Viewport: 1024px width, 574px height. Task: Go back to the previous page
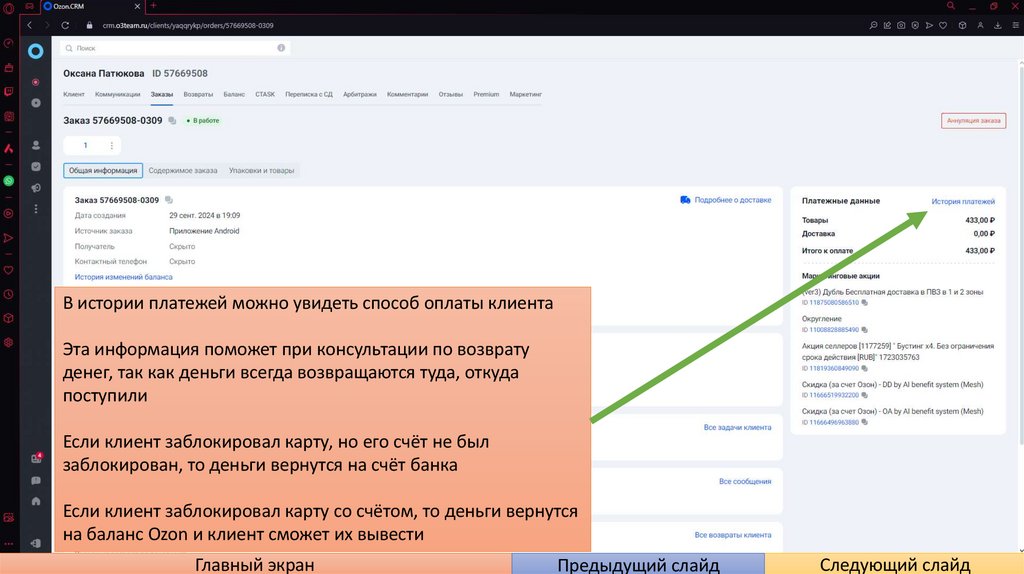click(x=29, y=25)
